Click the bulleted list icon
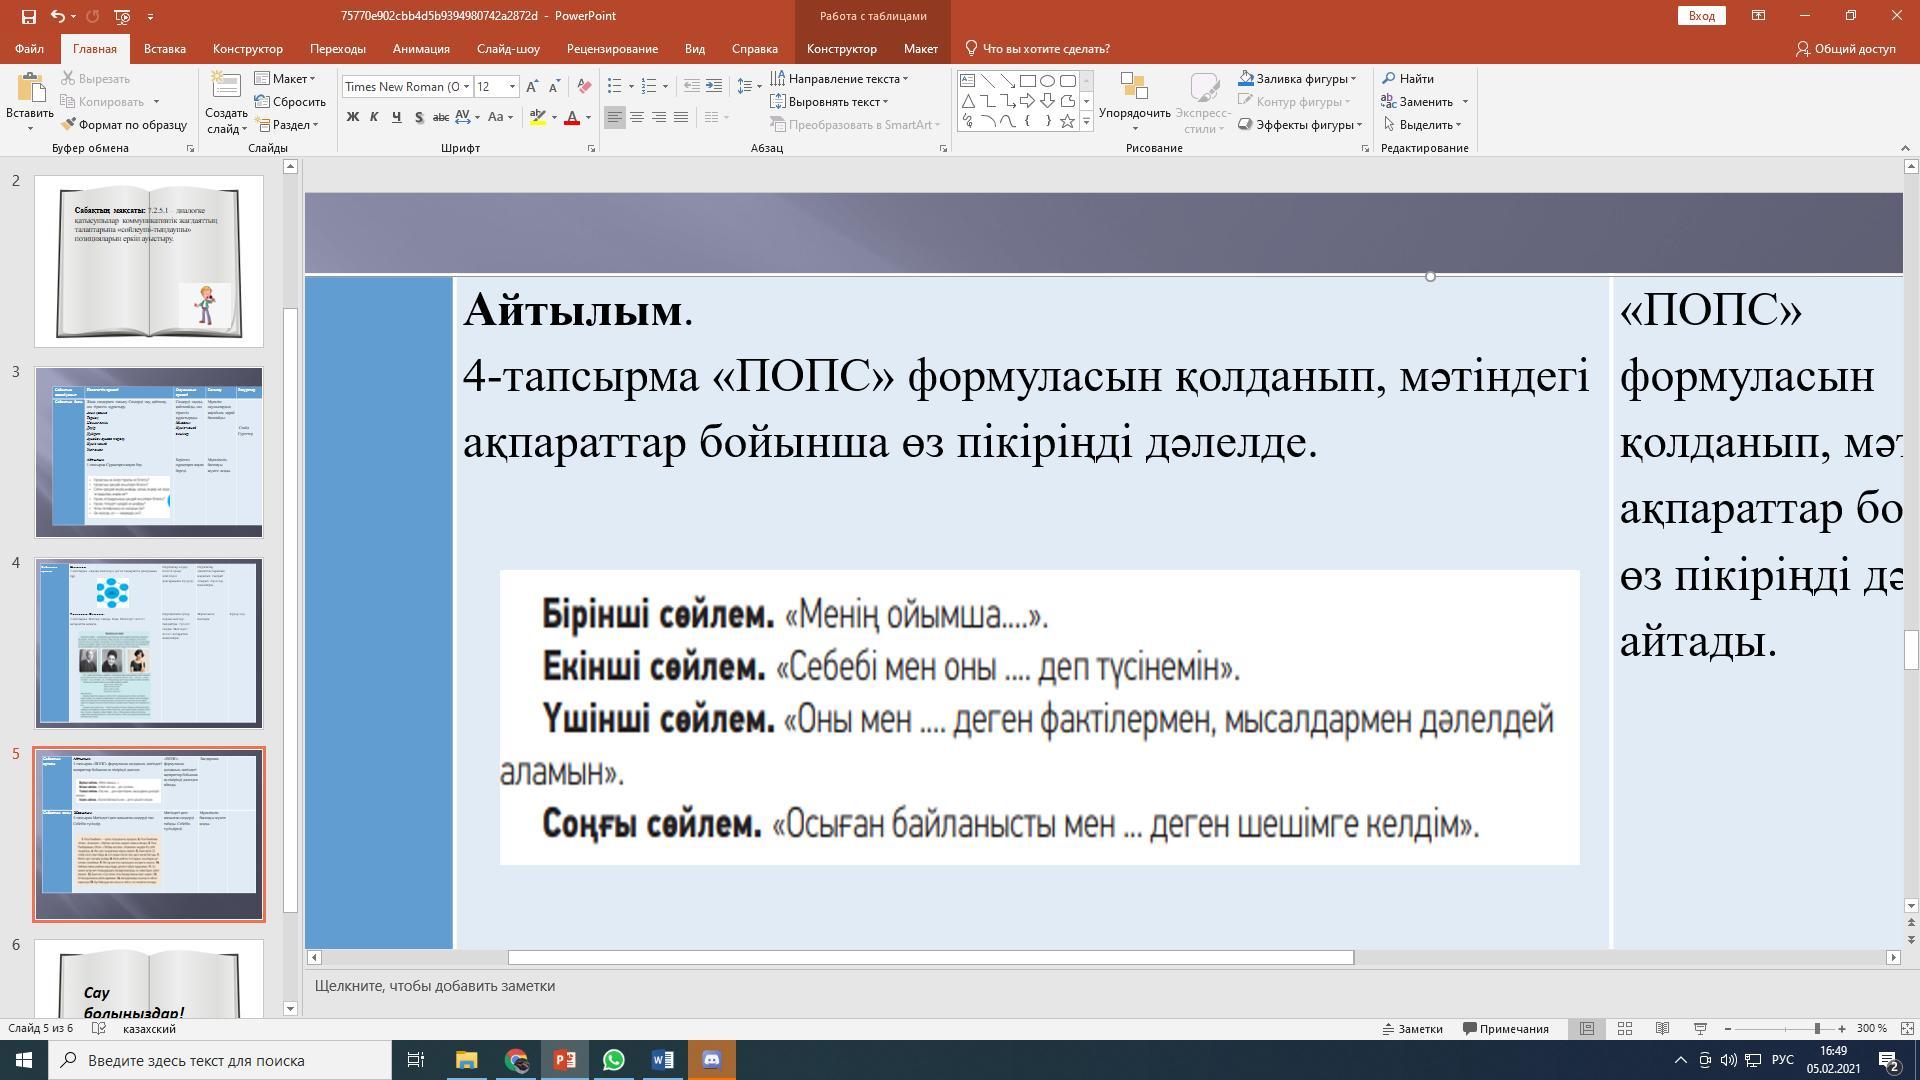 click(x=615, y=86)
